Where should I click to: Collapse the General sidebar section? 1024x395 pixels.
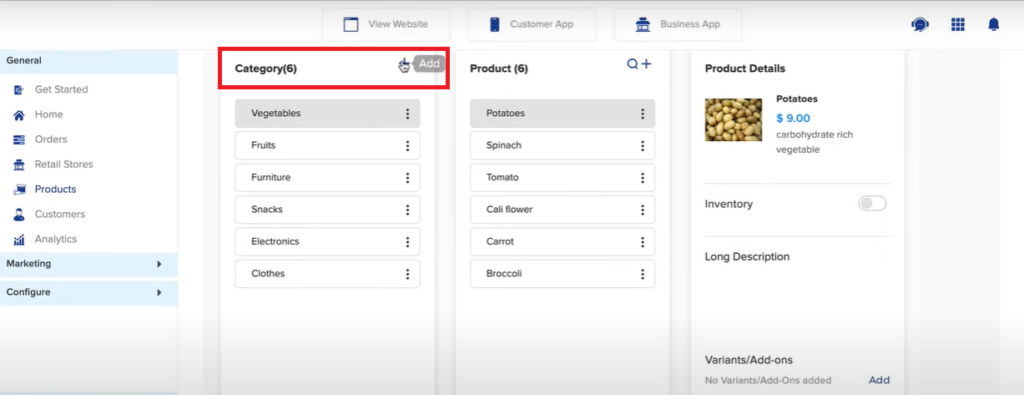click(88, 61)
